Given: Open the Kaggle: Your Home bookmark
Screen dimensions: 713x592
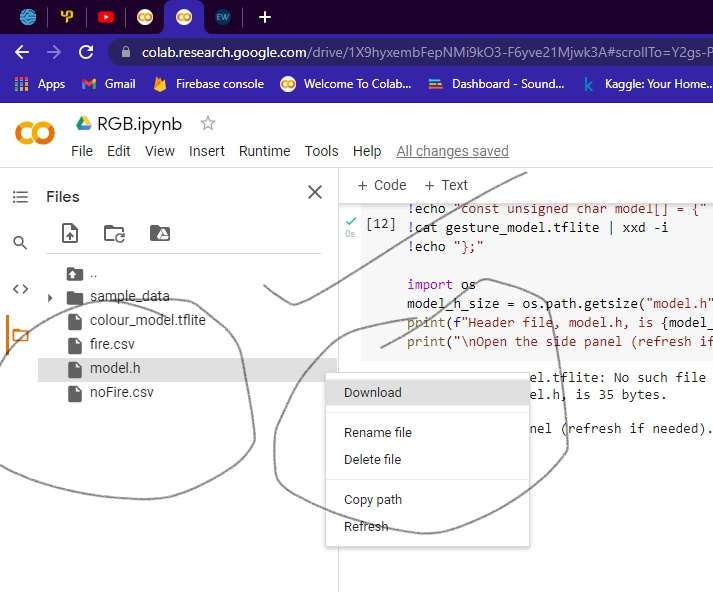Looking at the screenshot, I should pyautogui.click(x=648, y=84).
